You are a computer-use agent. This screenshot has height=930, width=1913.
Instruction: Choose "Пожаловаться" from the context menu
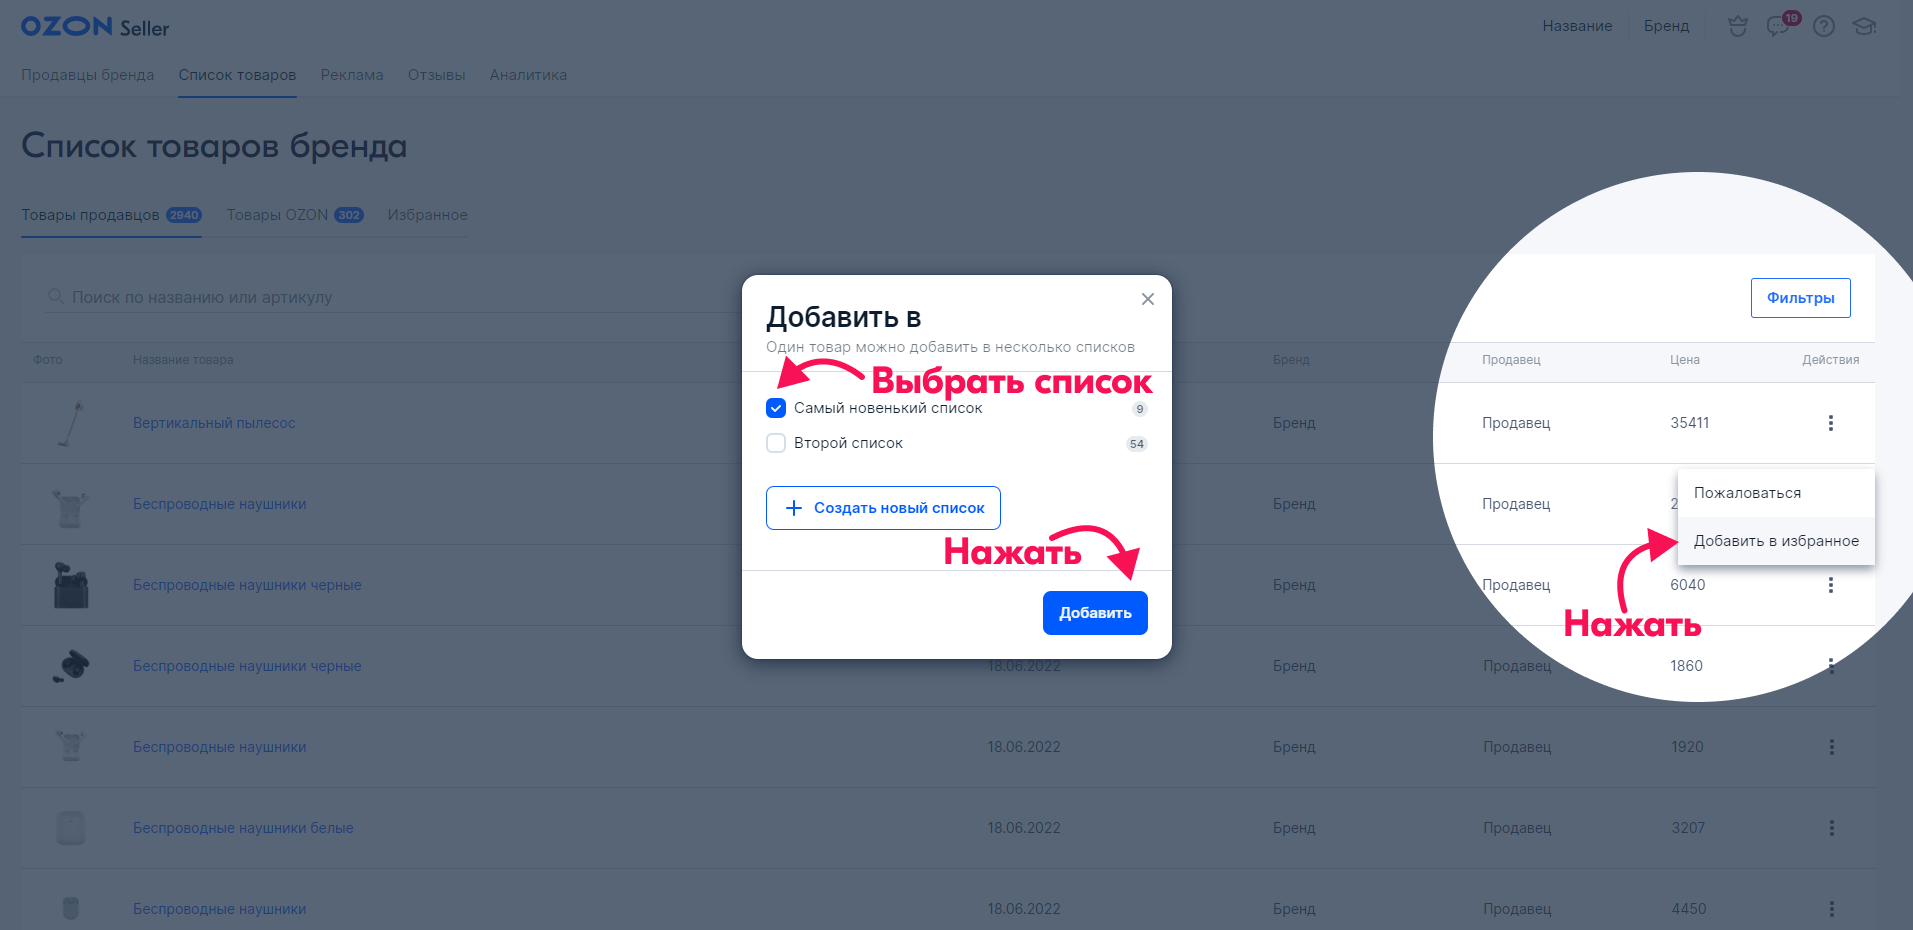pyautogui.click(x=1747, y=493)
